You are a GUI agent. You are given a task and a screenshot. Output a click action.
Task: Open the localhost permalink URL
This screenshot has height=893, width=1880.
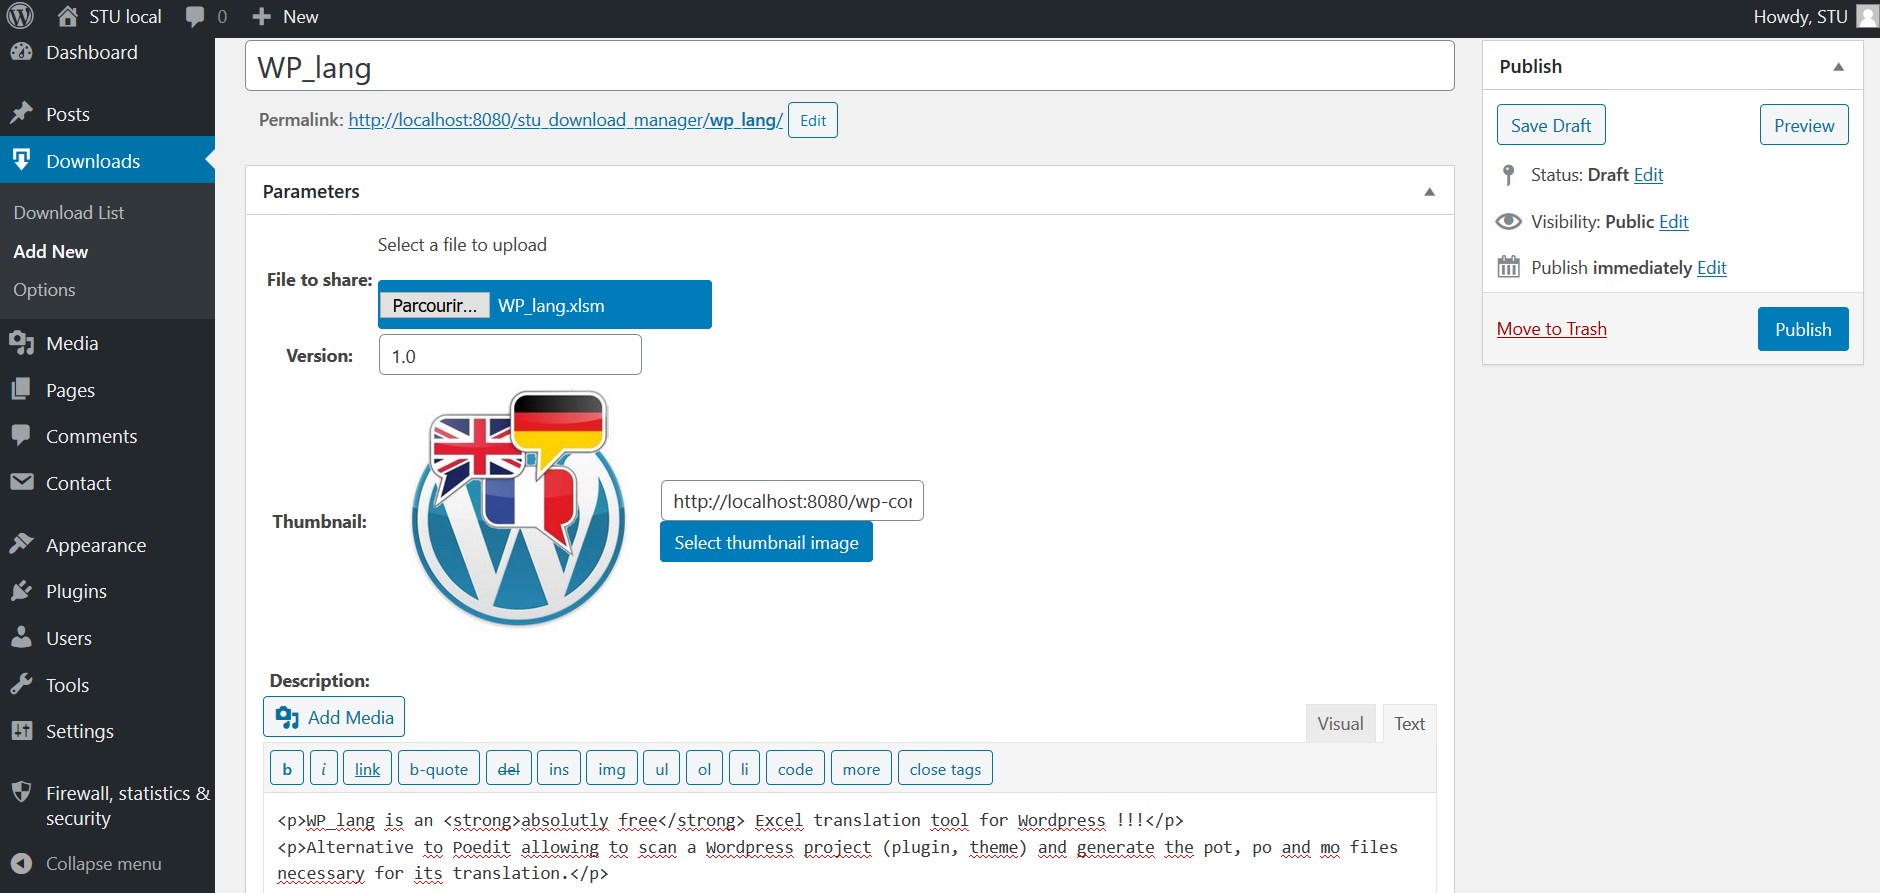click(565, 120)
